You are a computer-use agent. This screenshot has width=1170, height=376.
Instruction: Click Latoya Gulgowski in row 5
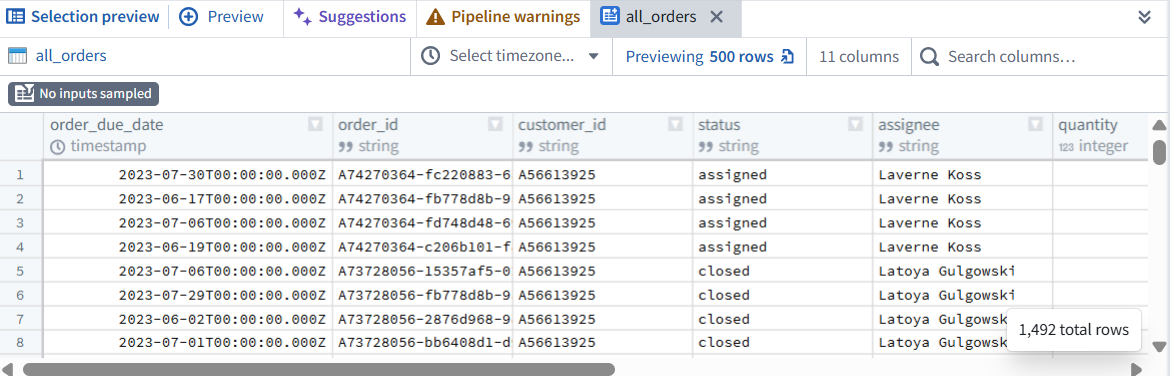coord(962,271)
